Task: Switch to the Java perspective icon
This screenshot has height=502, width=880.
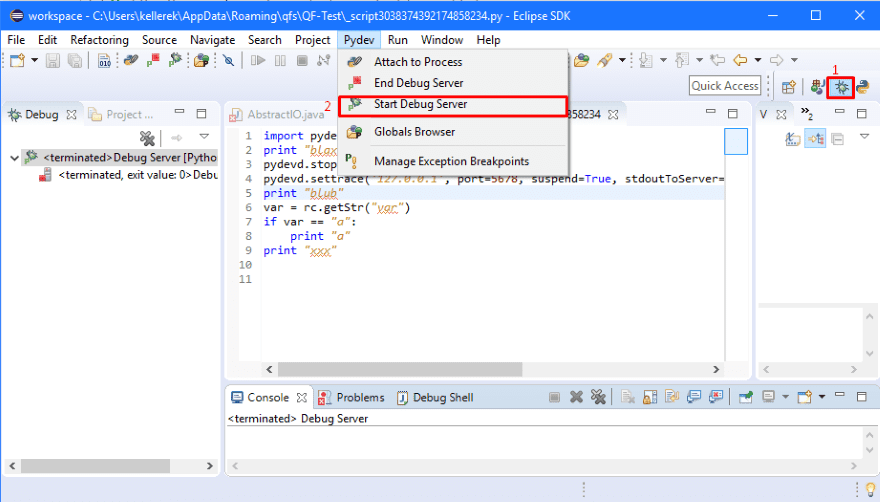Action: pyautogui.click(x=818, y=87)
